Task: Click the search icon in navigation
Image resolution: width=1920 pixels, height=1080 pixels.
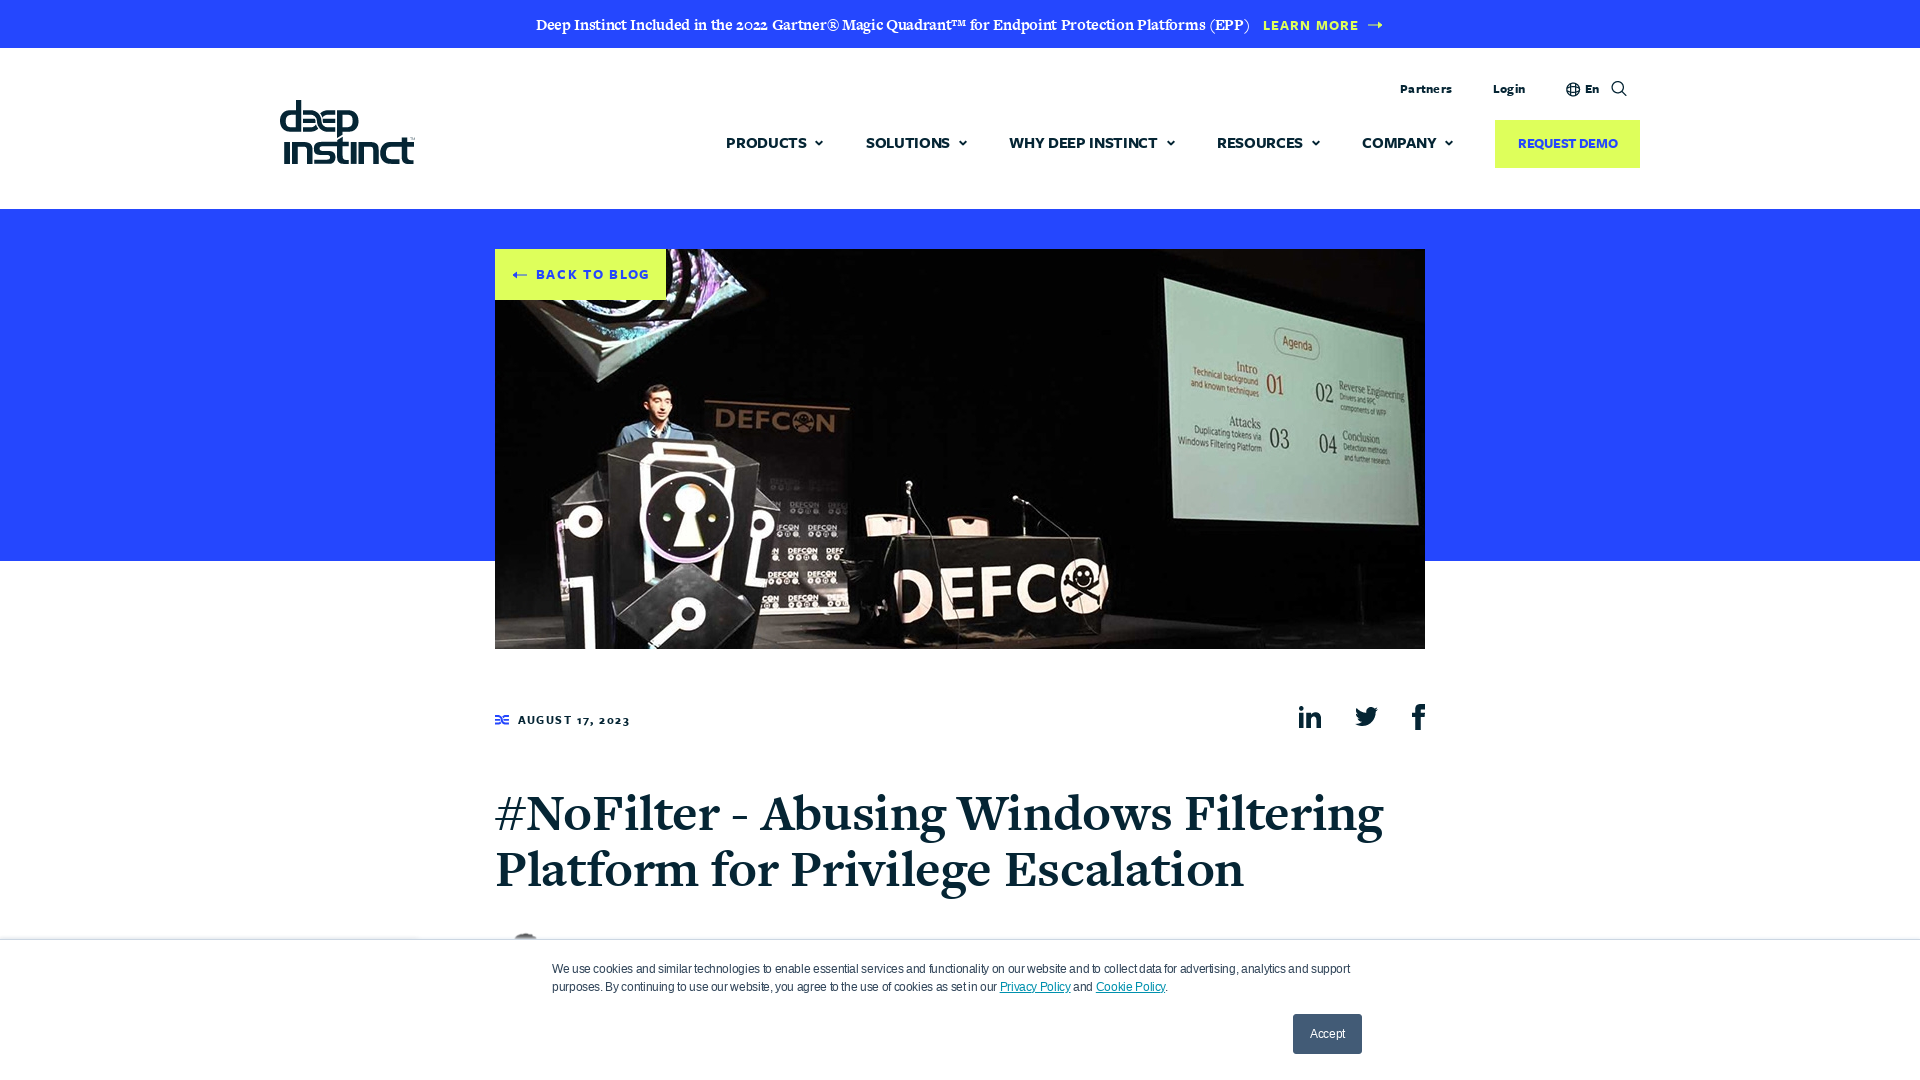Action: (x=1618, y=88)
